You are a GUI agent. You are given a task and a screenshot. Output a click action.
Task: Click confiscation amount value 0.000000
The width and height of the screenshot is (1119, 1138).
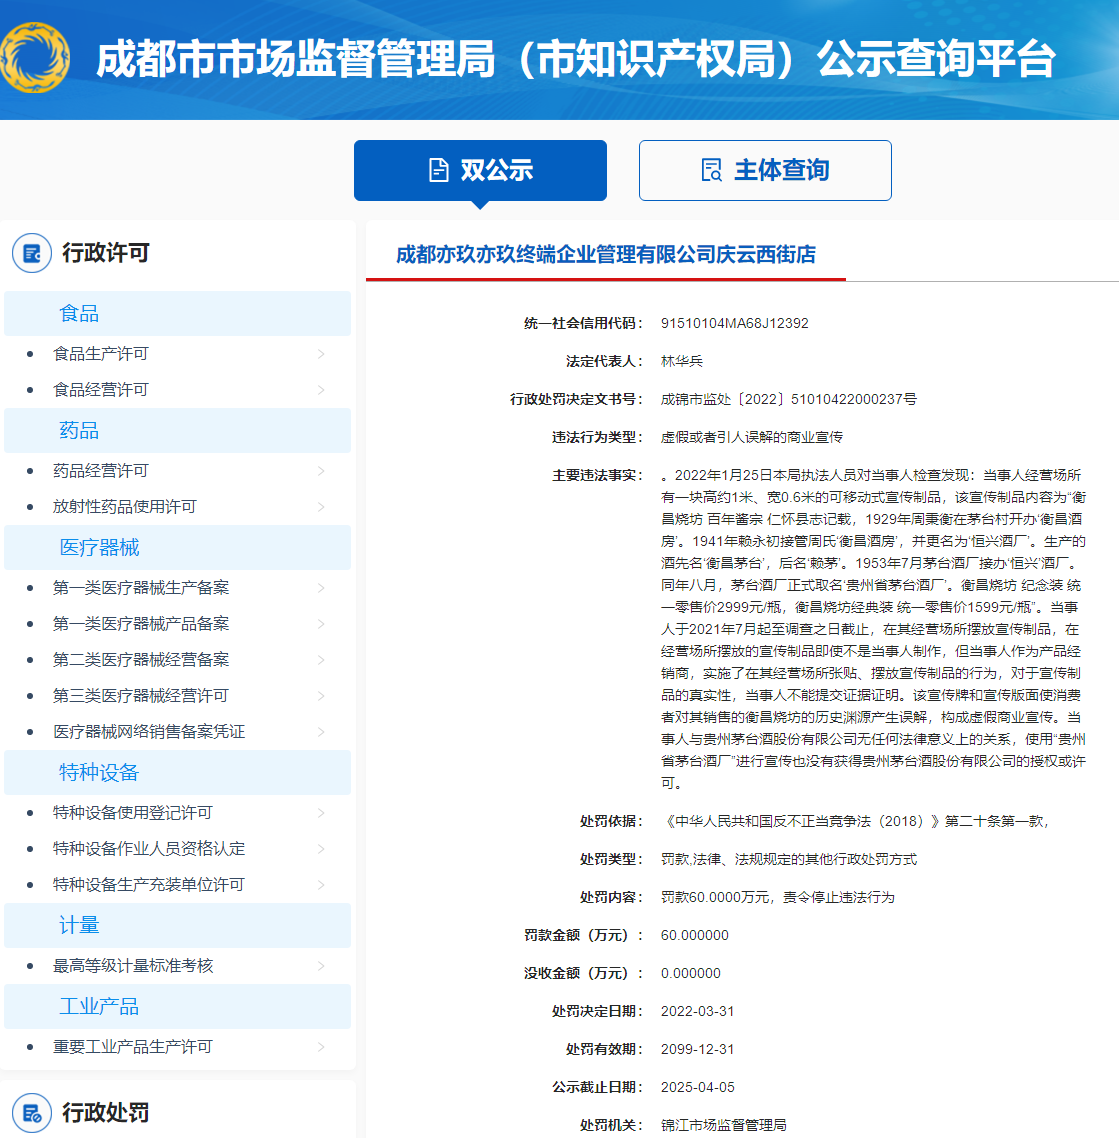click(x=691, y=973)
